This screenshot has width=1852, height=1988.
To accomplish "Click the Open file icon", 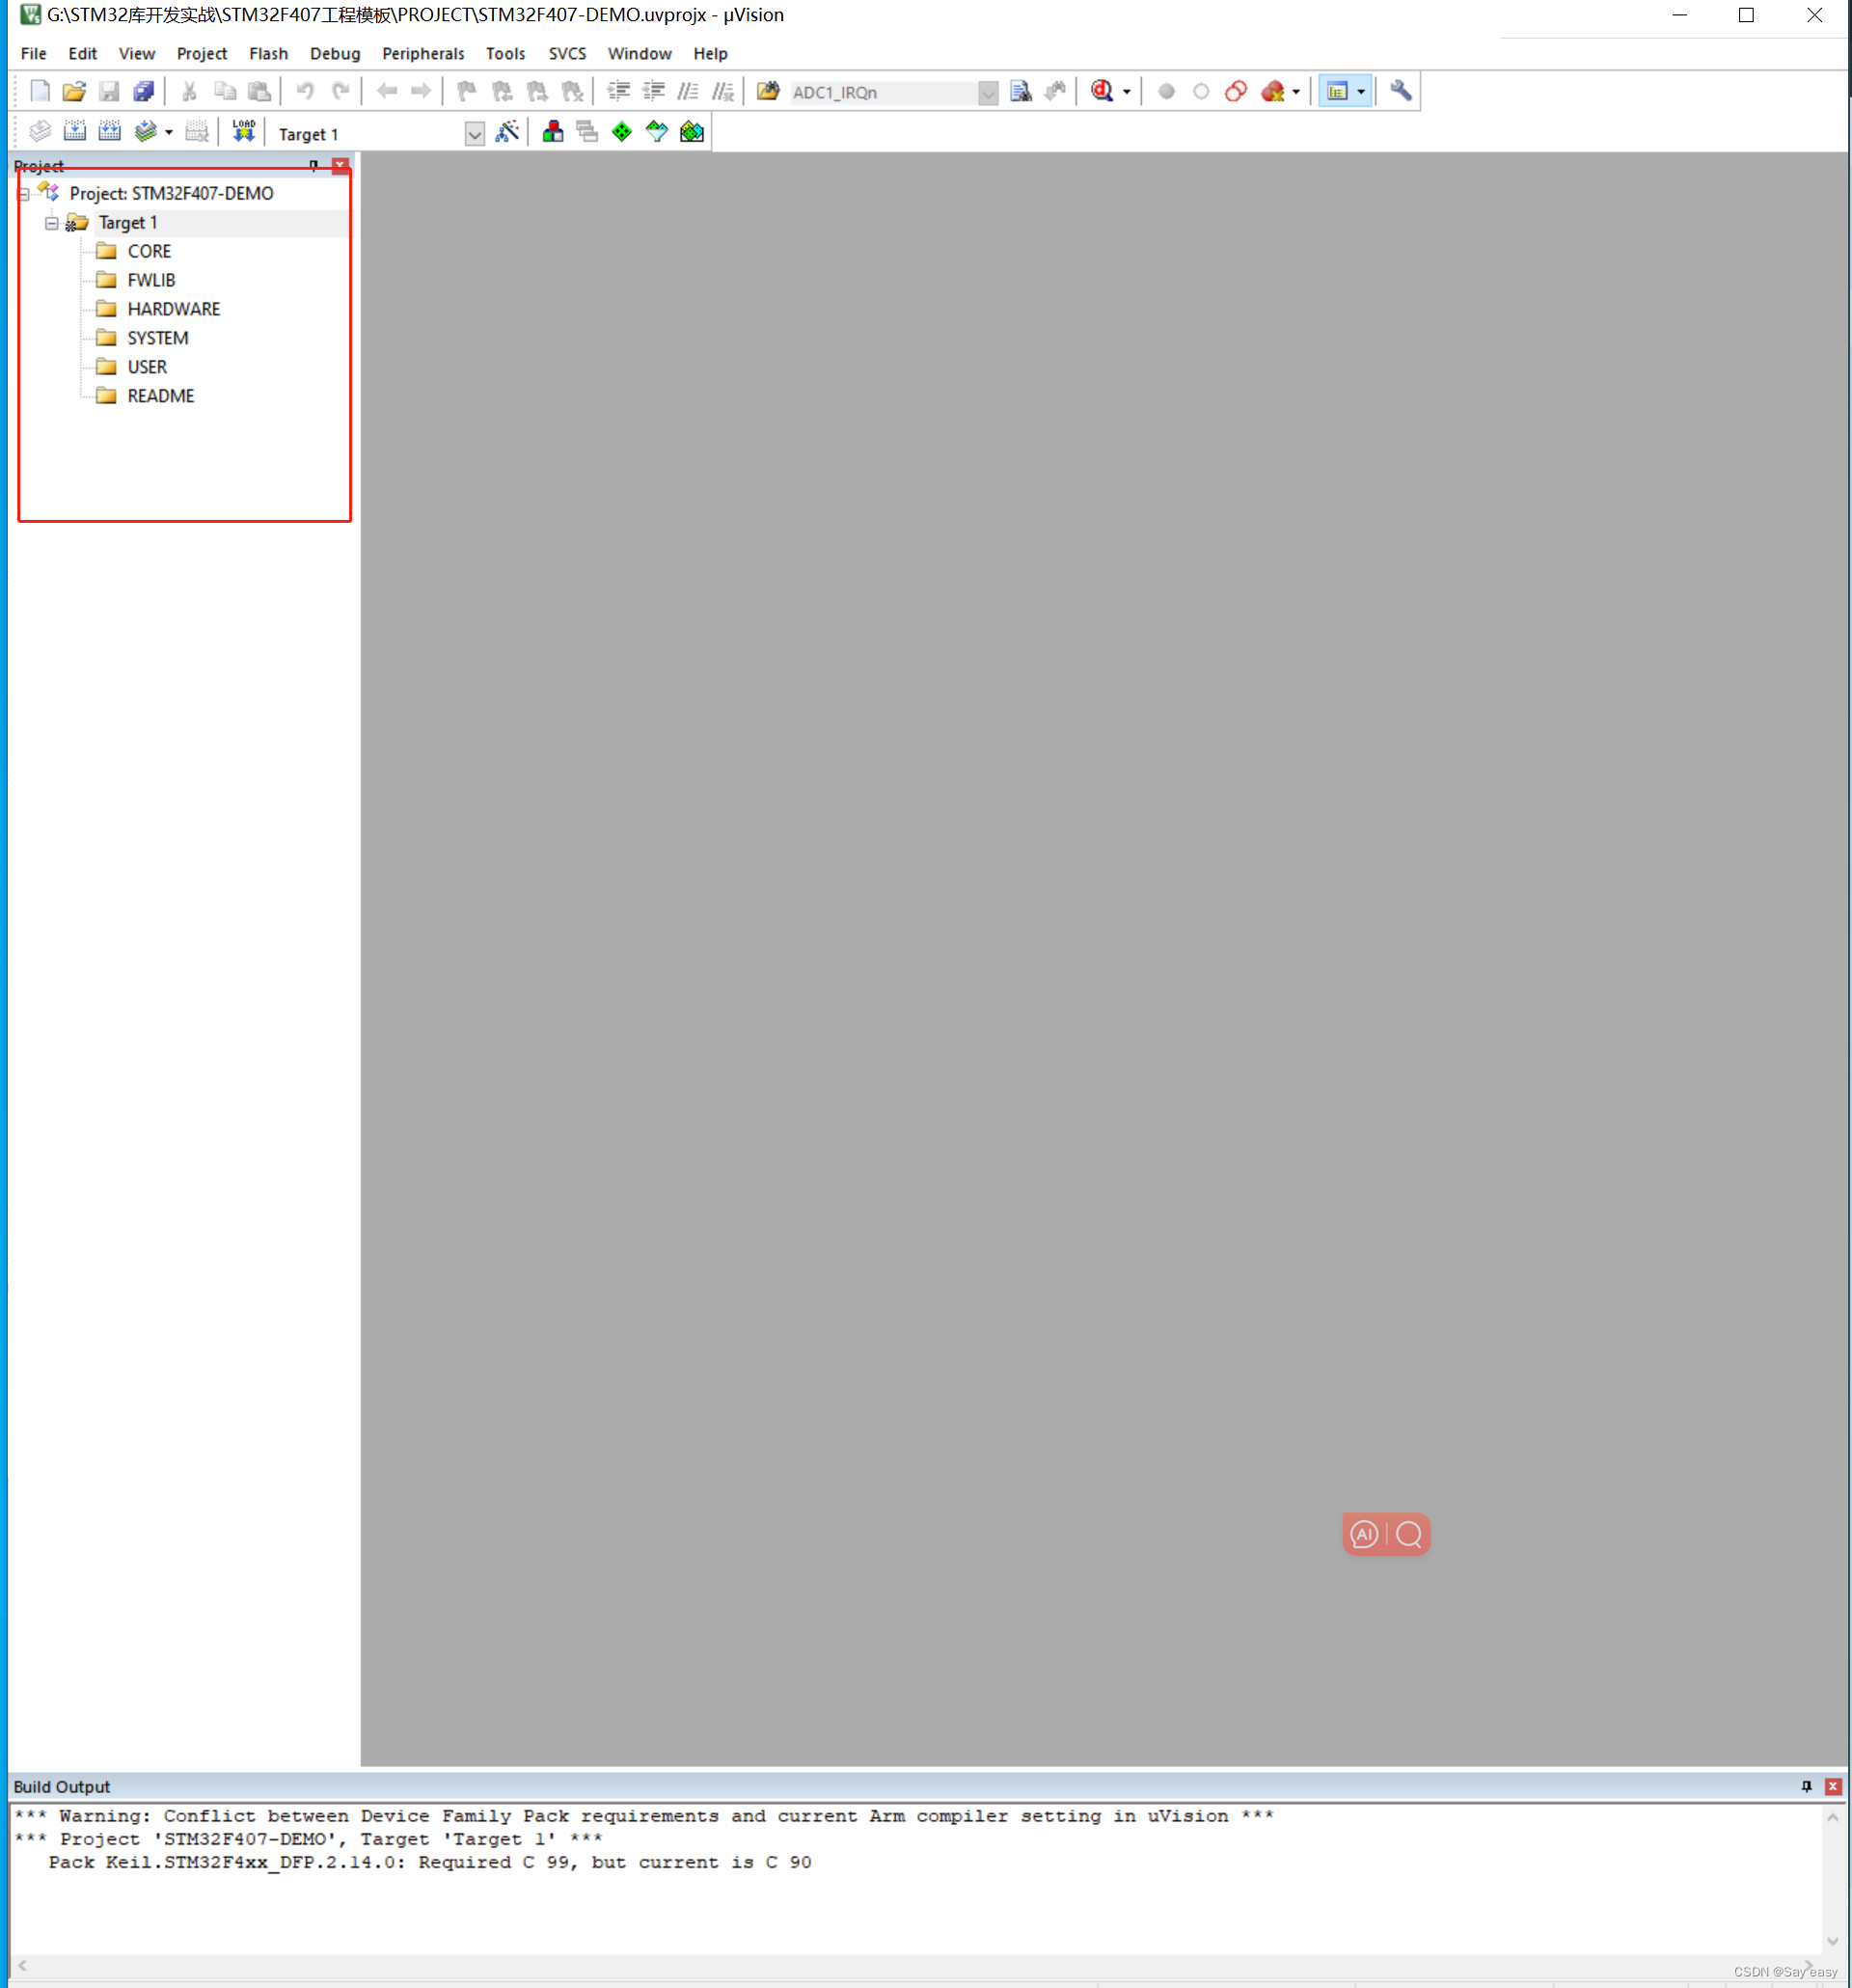I will coord(74,92).
